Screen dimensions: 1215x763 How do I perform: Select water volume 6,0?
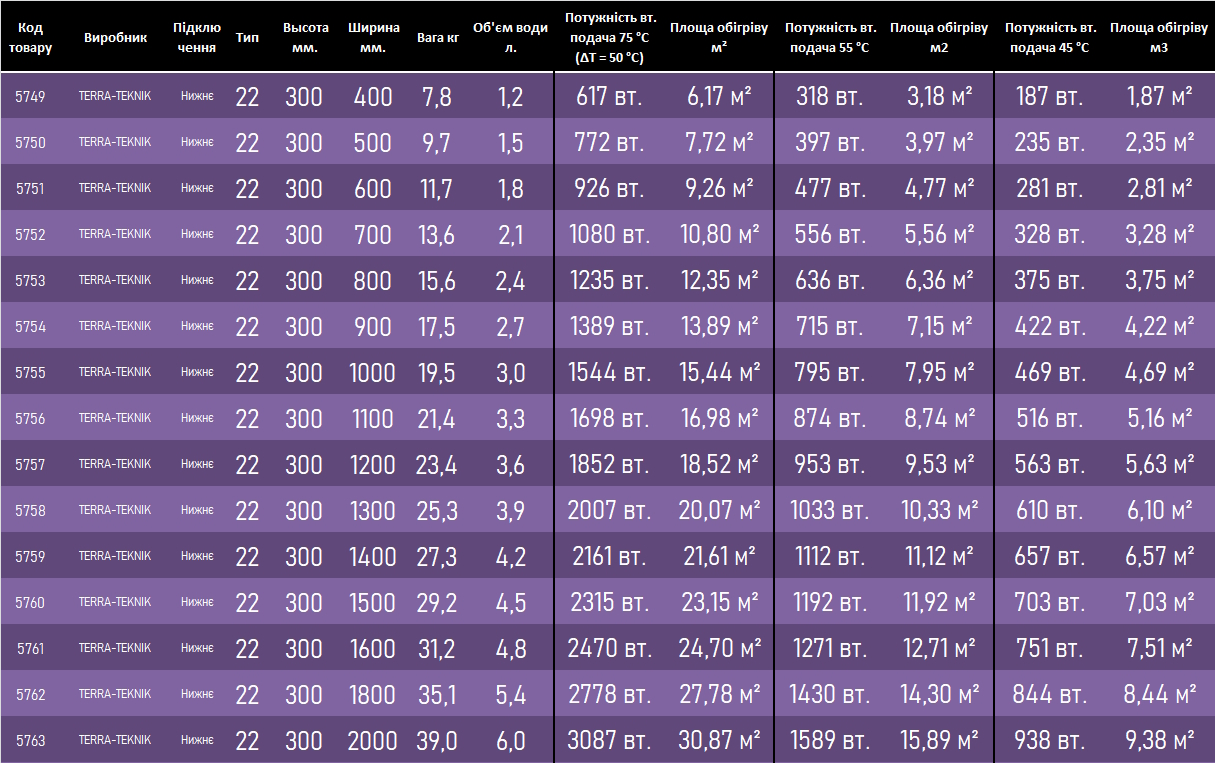pyautogui.click(x=510, y=741)
